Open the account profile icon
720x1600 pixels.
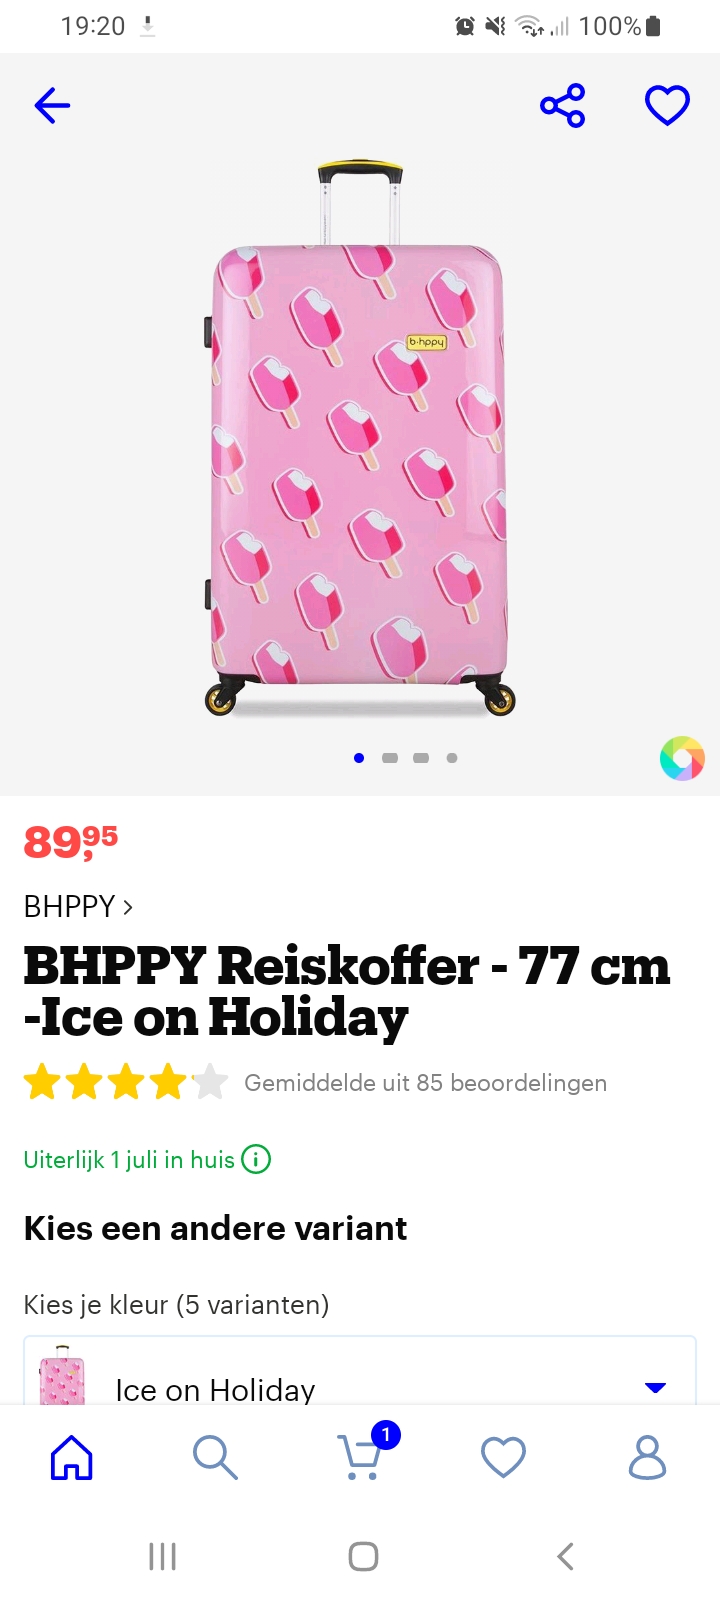[x=647, y=1457]
